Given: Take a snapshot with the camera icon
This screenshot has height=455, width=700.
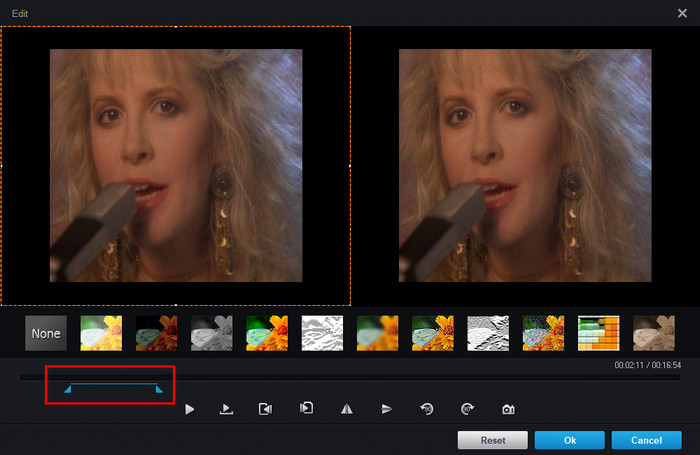Looking at the screenshot, I should click(508, 409).
